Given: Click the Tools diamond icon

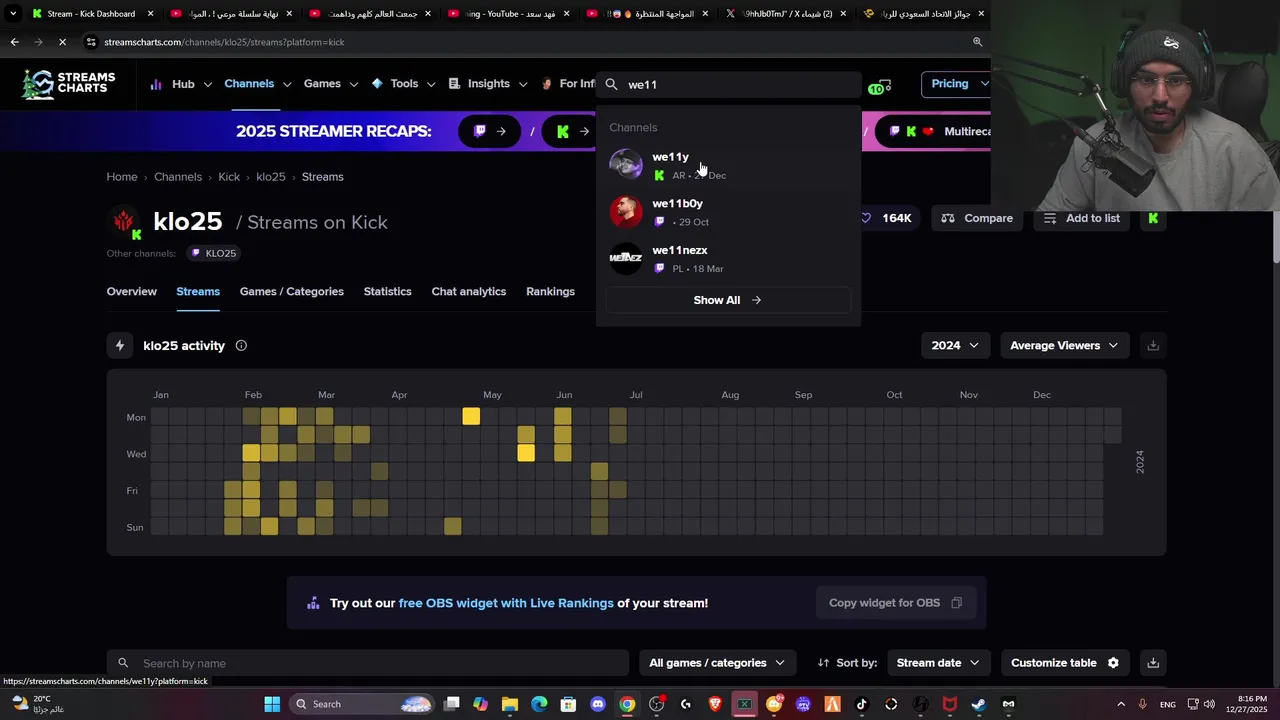Looking at the screenshot, I should click(x=377, y=84).
